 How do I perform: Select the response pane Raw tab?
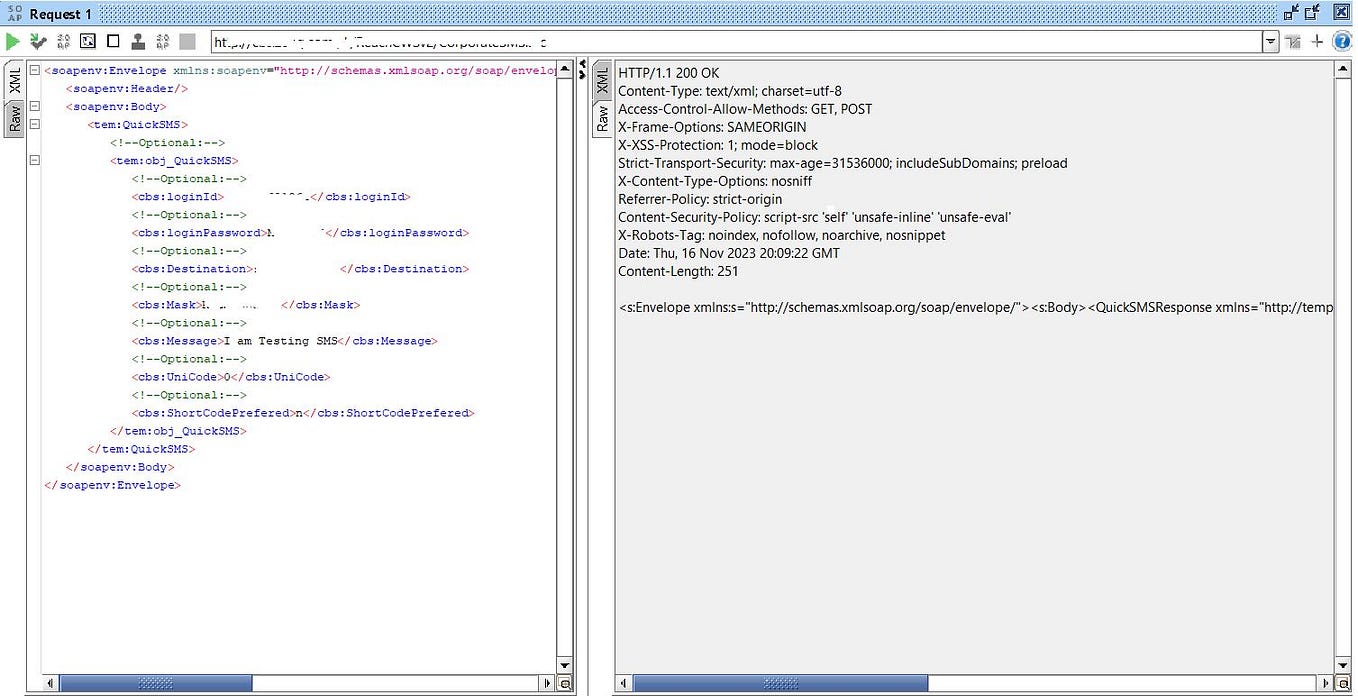pos(602,118)
